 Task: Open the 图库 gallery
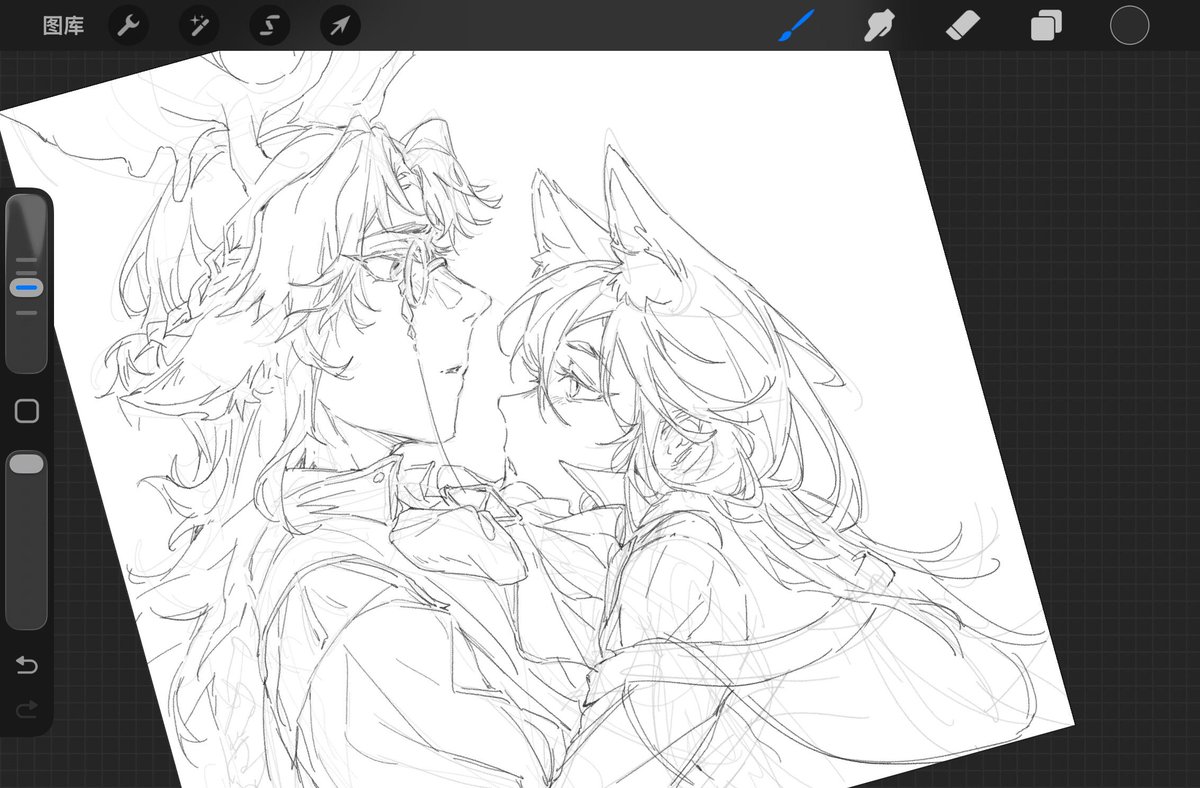point(63,26)
